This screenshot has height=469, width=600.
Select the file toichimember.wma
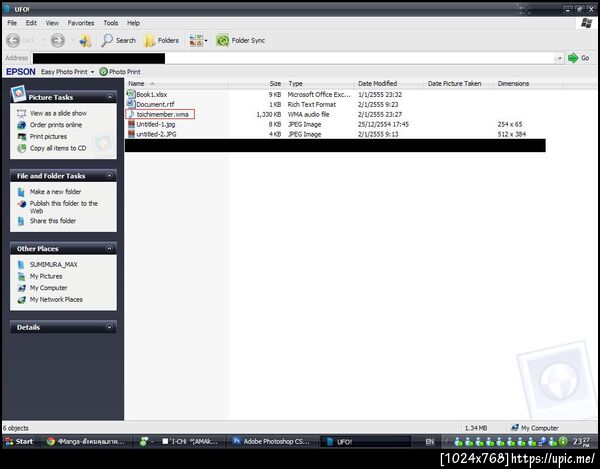(x=162, y=114)
